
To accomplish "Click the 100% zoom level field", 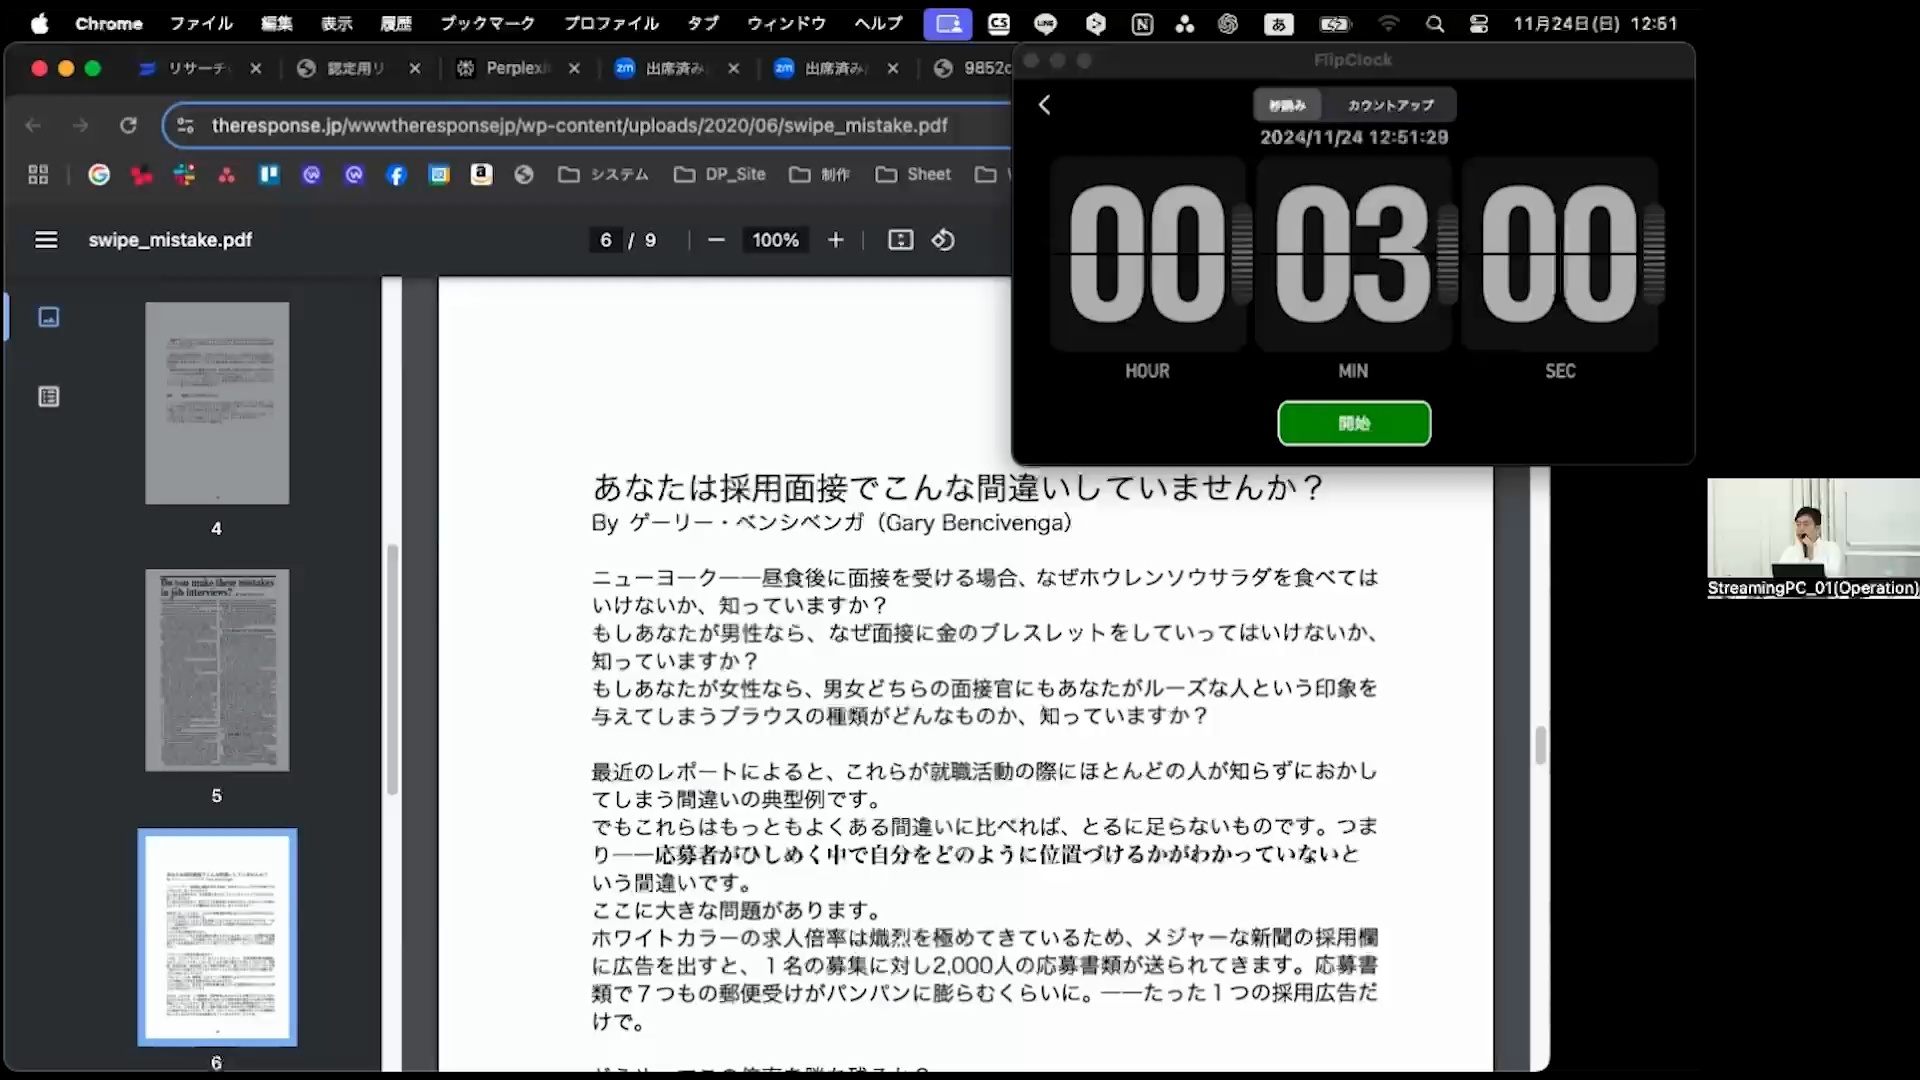I will [x=776, y=240].
